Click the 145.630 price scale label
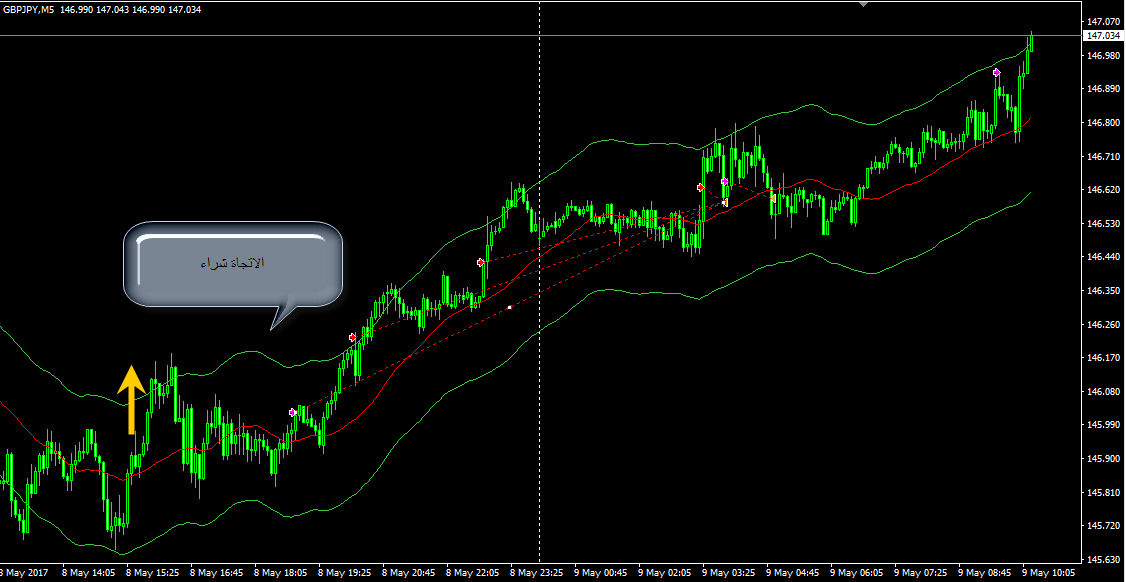This screenshot has height=582, width=1126. (1102, 559)
